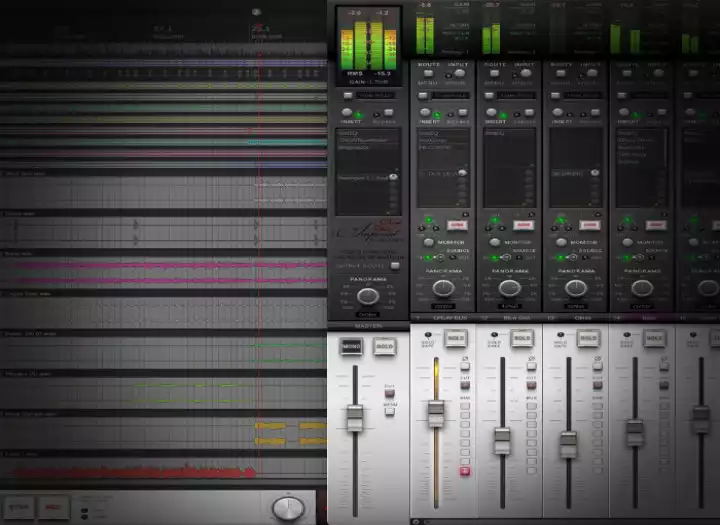
Task: Click the lit red subgroup button on DRUM BUS
Action: (x=465, y=471)
